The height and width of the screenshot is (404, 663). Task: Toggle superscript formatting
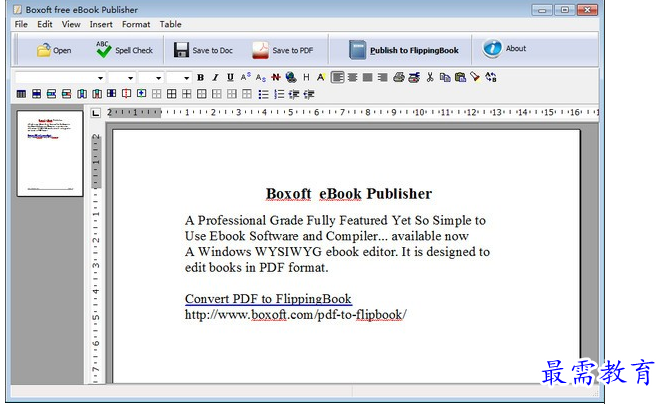pyautogui.click(x=245, y=77)
